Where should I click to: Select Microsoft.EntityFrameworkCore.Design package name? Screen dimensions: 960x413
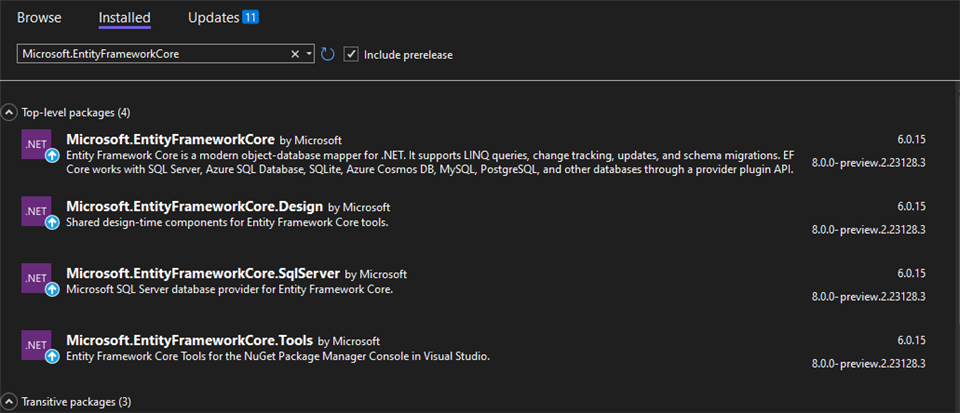coord(194,206)
